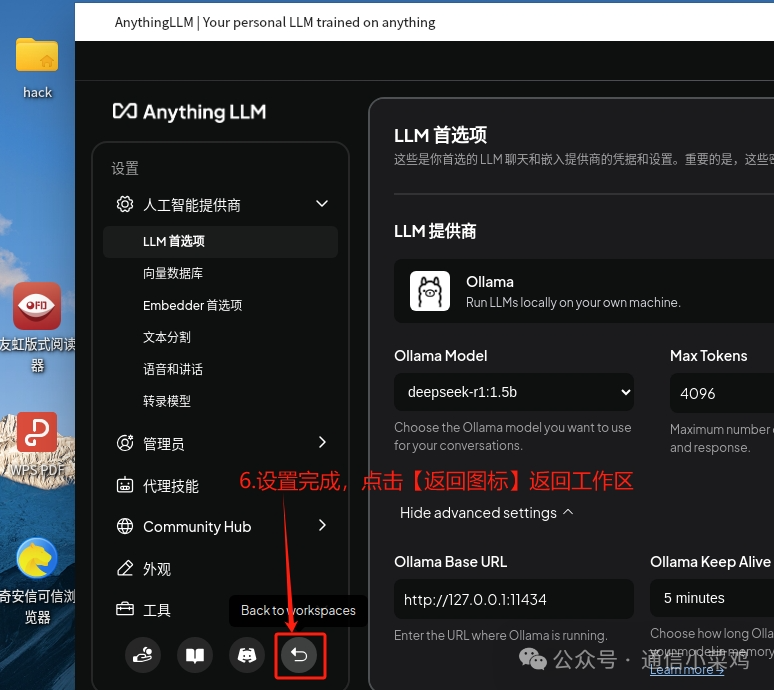Open the Discord icon in sidebar footer
The image size is (774, 690).
pyautogui.click(x=247, y=655)
